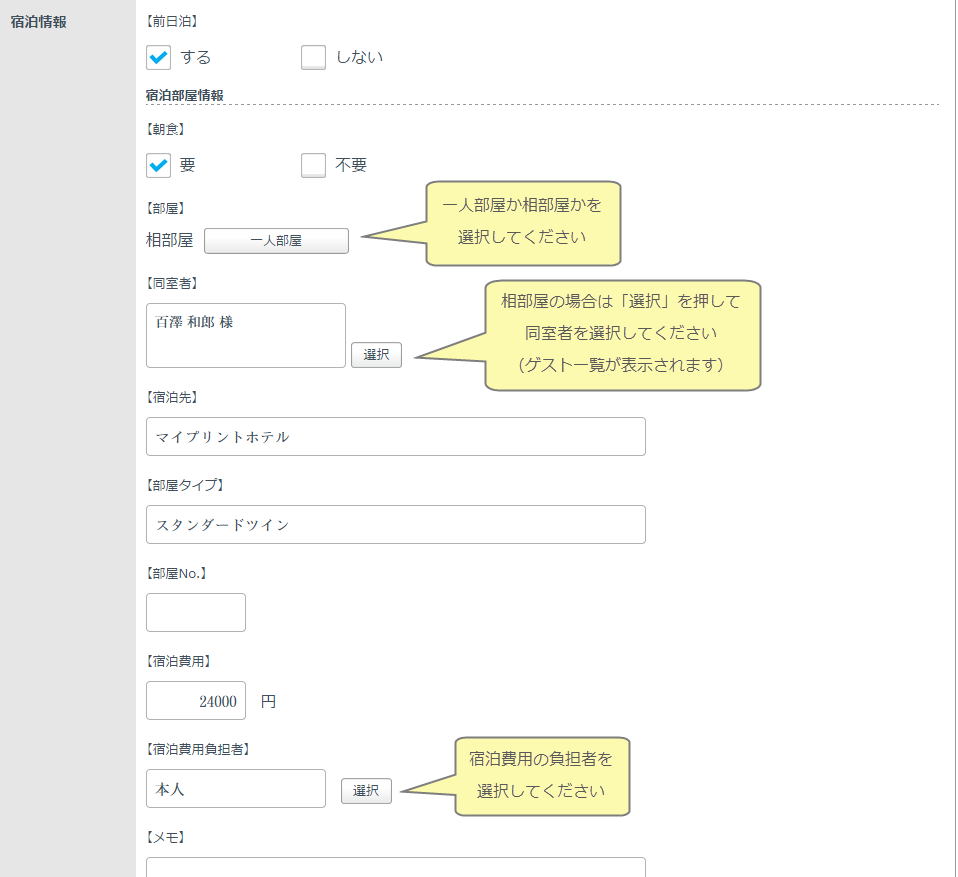Open 選択 for 宿泊費用負担者
The height and width of the screenshot is (877, 958).
tap(366, 791)
